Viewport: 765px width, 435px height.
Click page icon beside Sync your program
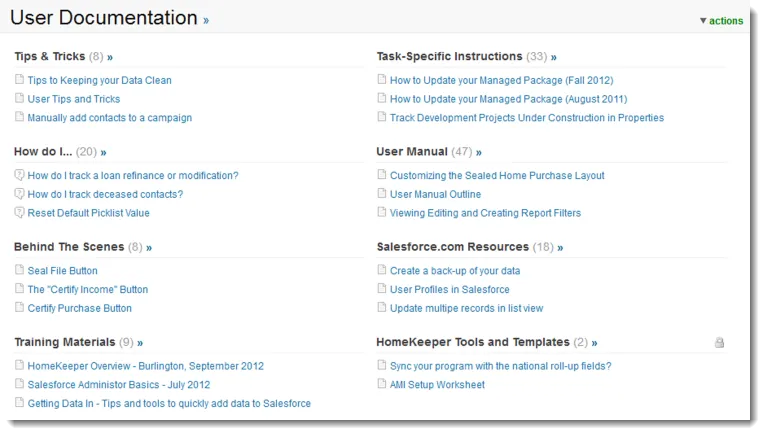click(382, 365)
